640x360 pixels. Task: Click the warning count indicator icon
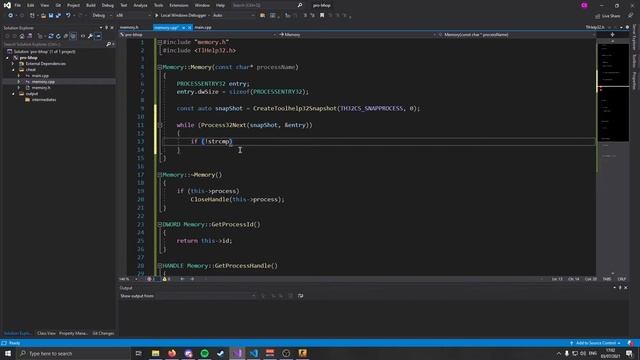[x=165, y=279]
